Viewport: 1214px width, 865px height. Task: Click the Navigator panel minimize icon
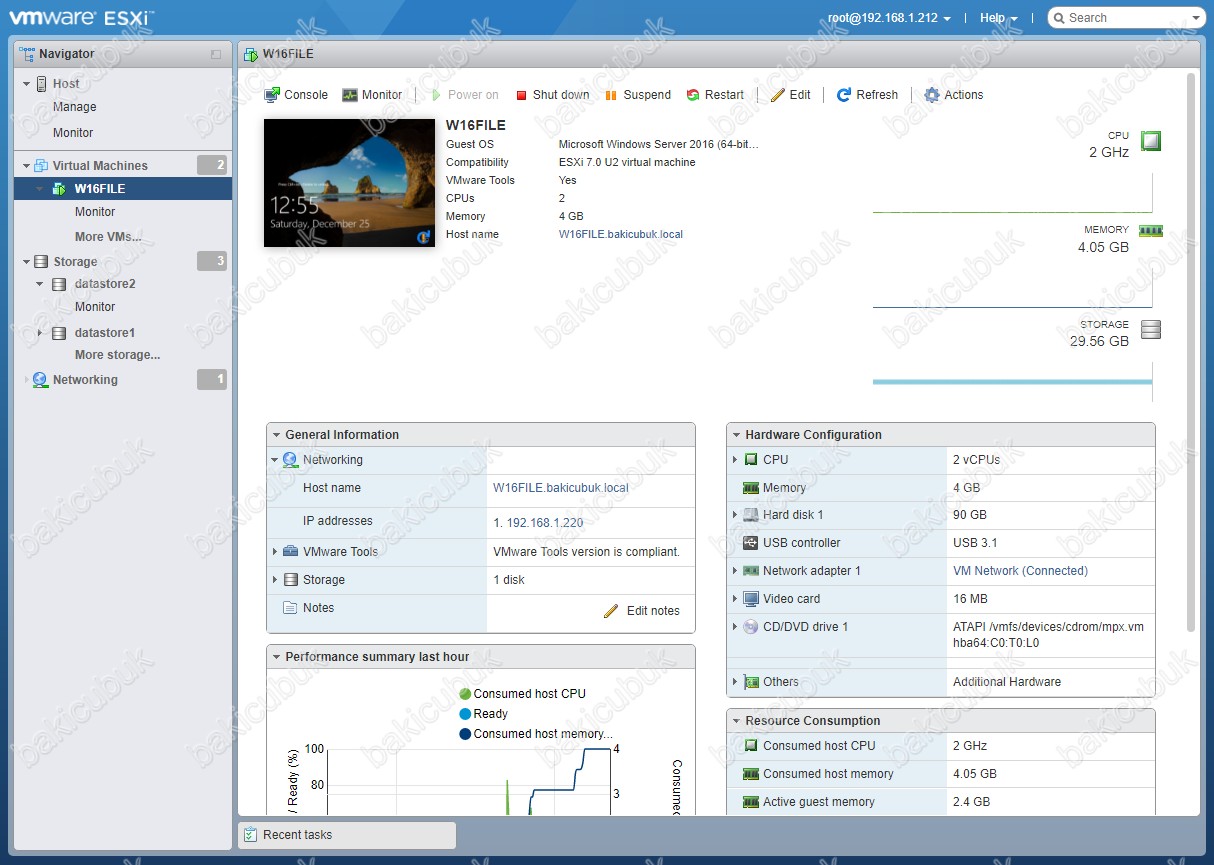click(216, 54)
